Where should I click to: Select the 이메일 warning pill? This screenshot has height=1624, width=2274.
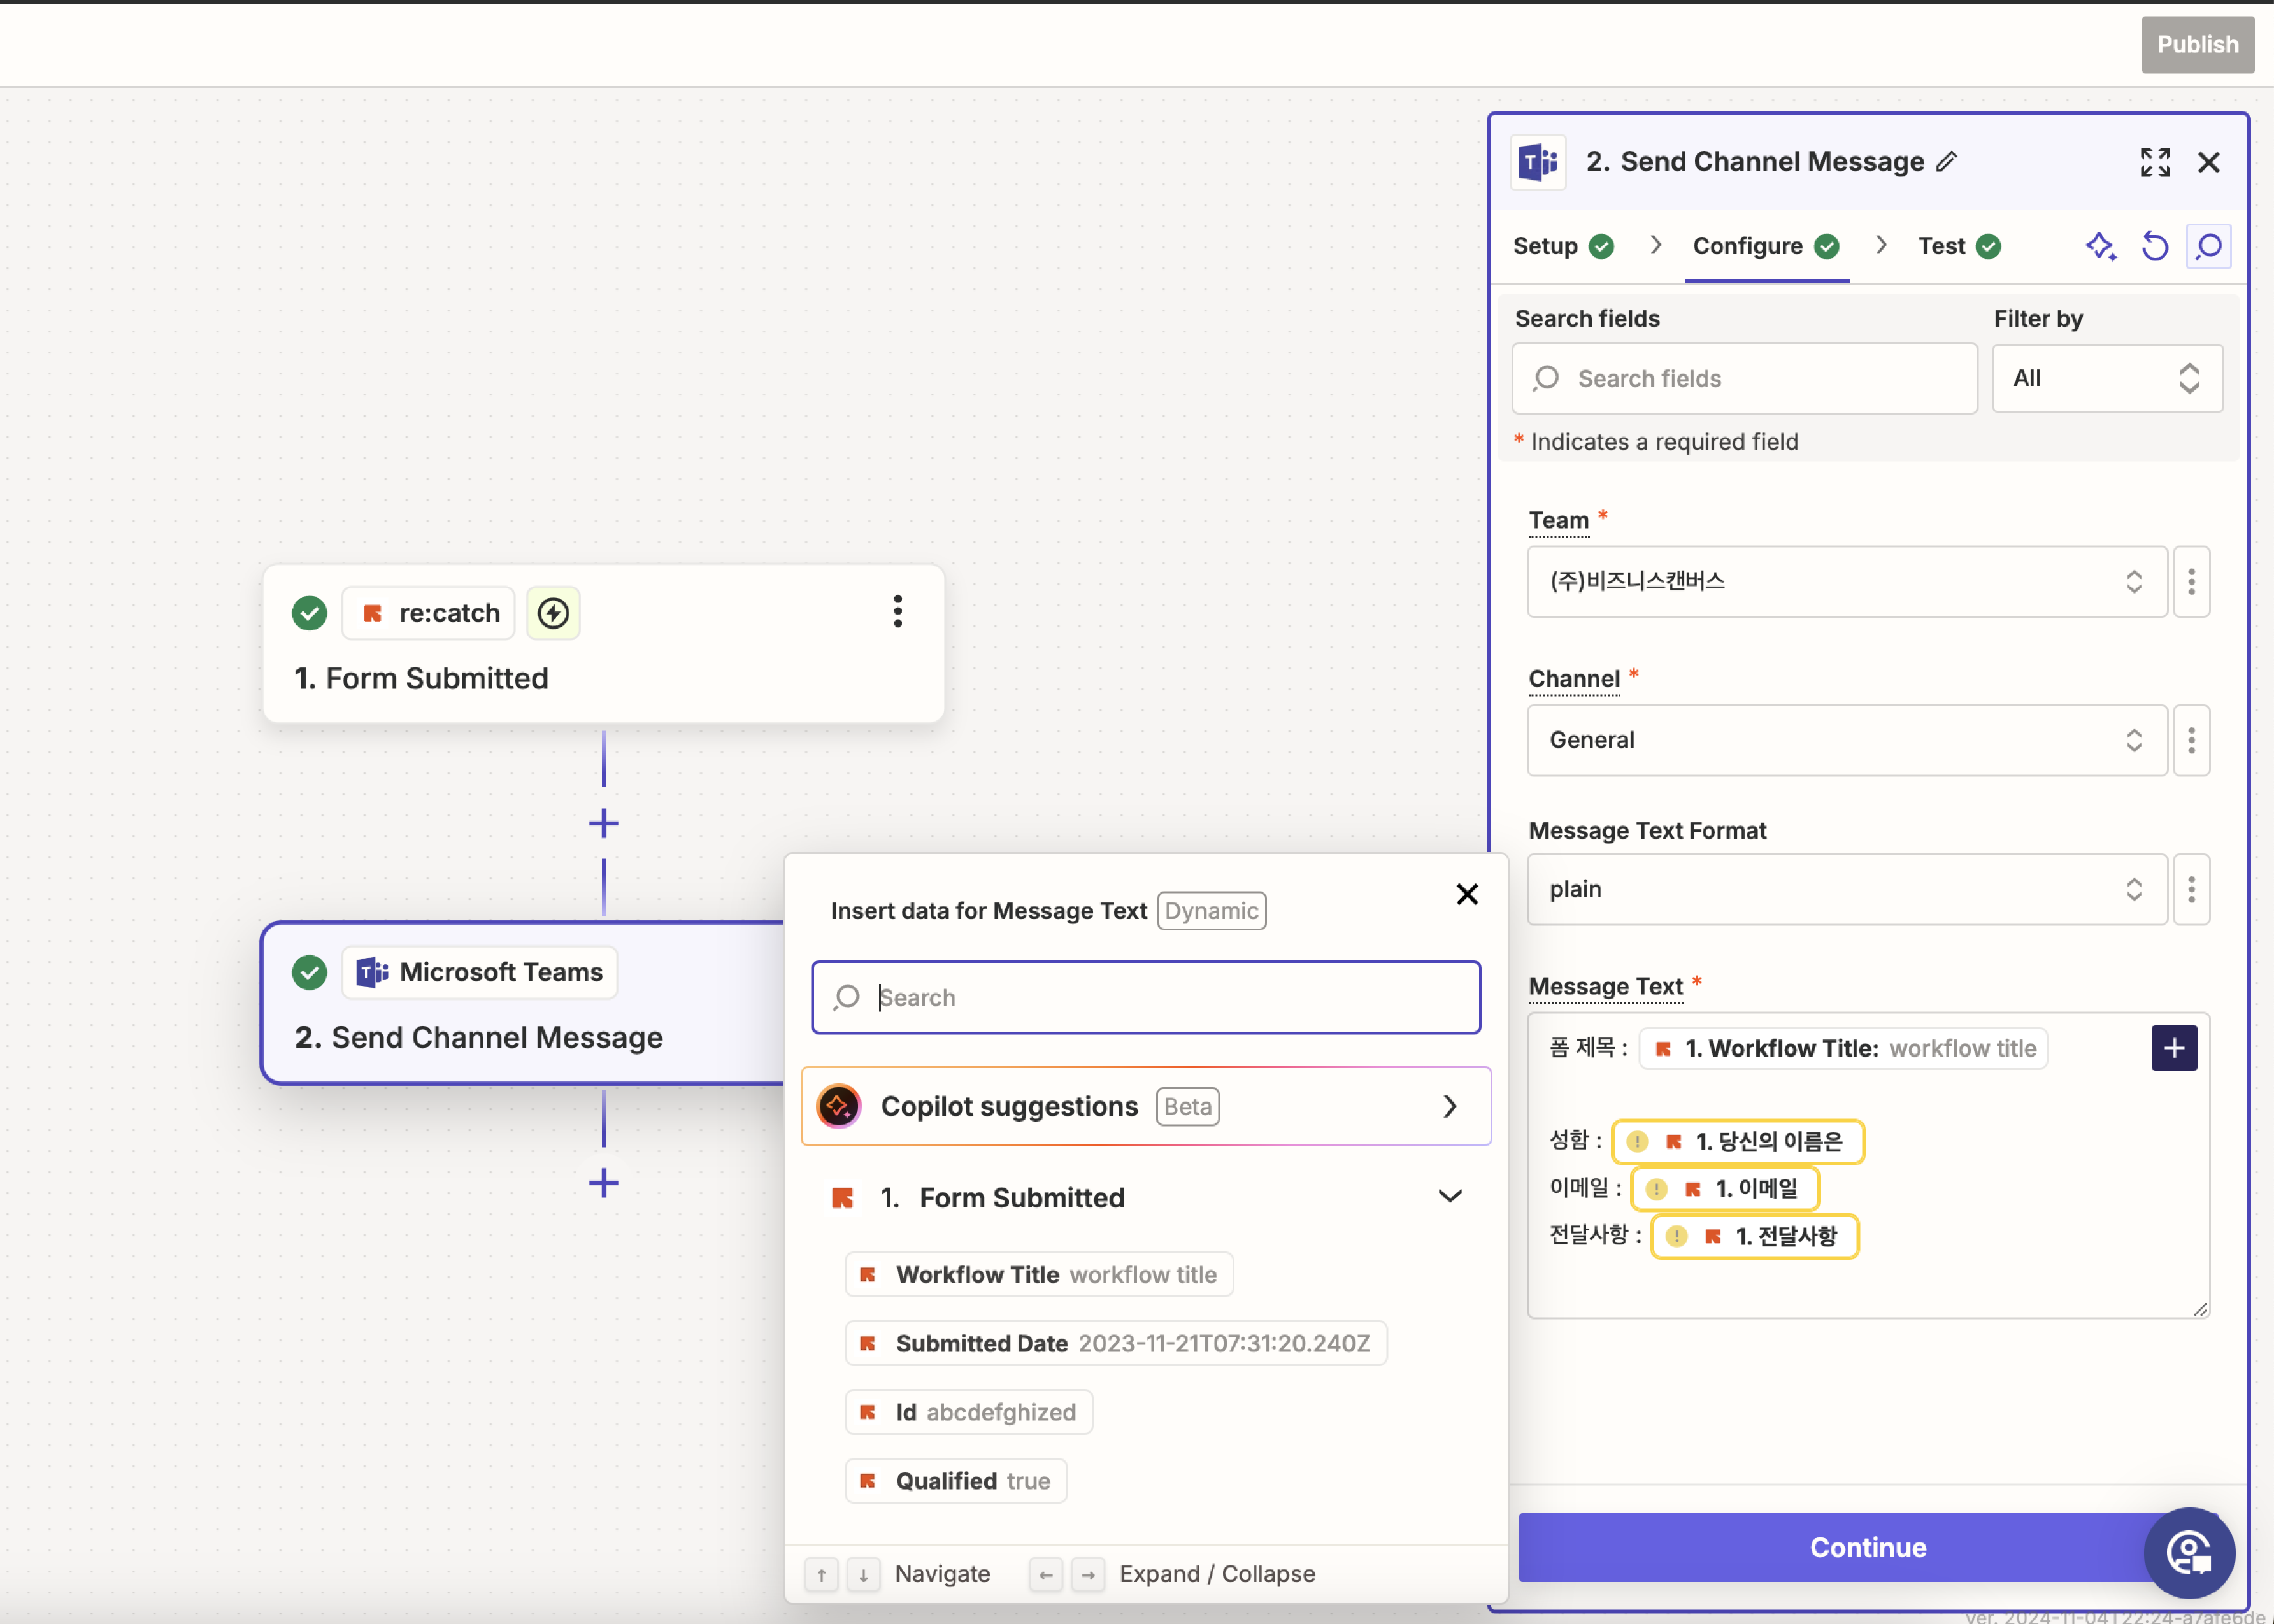click(1724, 1189)
